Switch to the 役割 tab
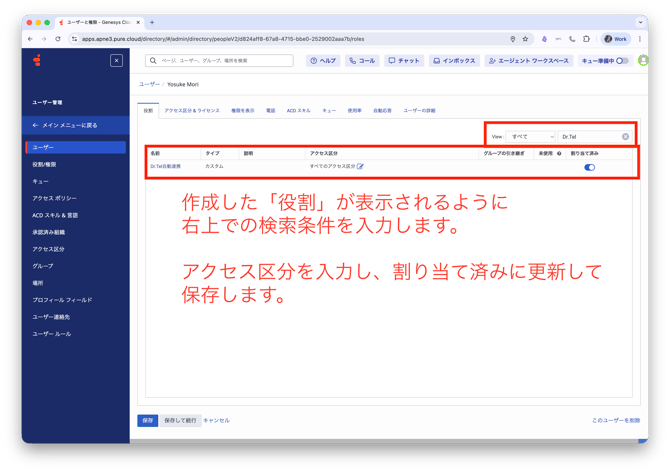 coord(148,110)
